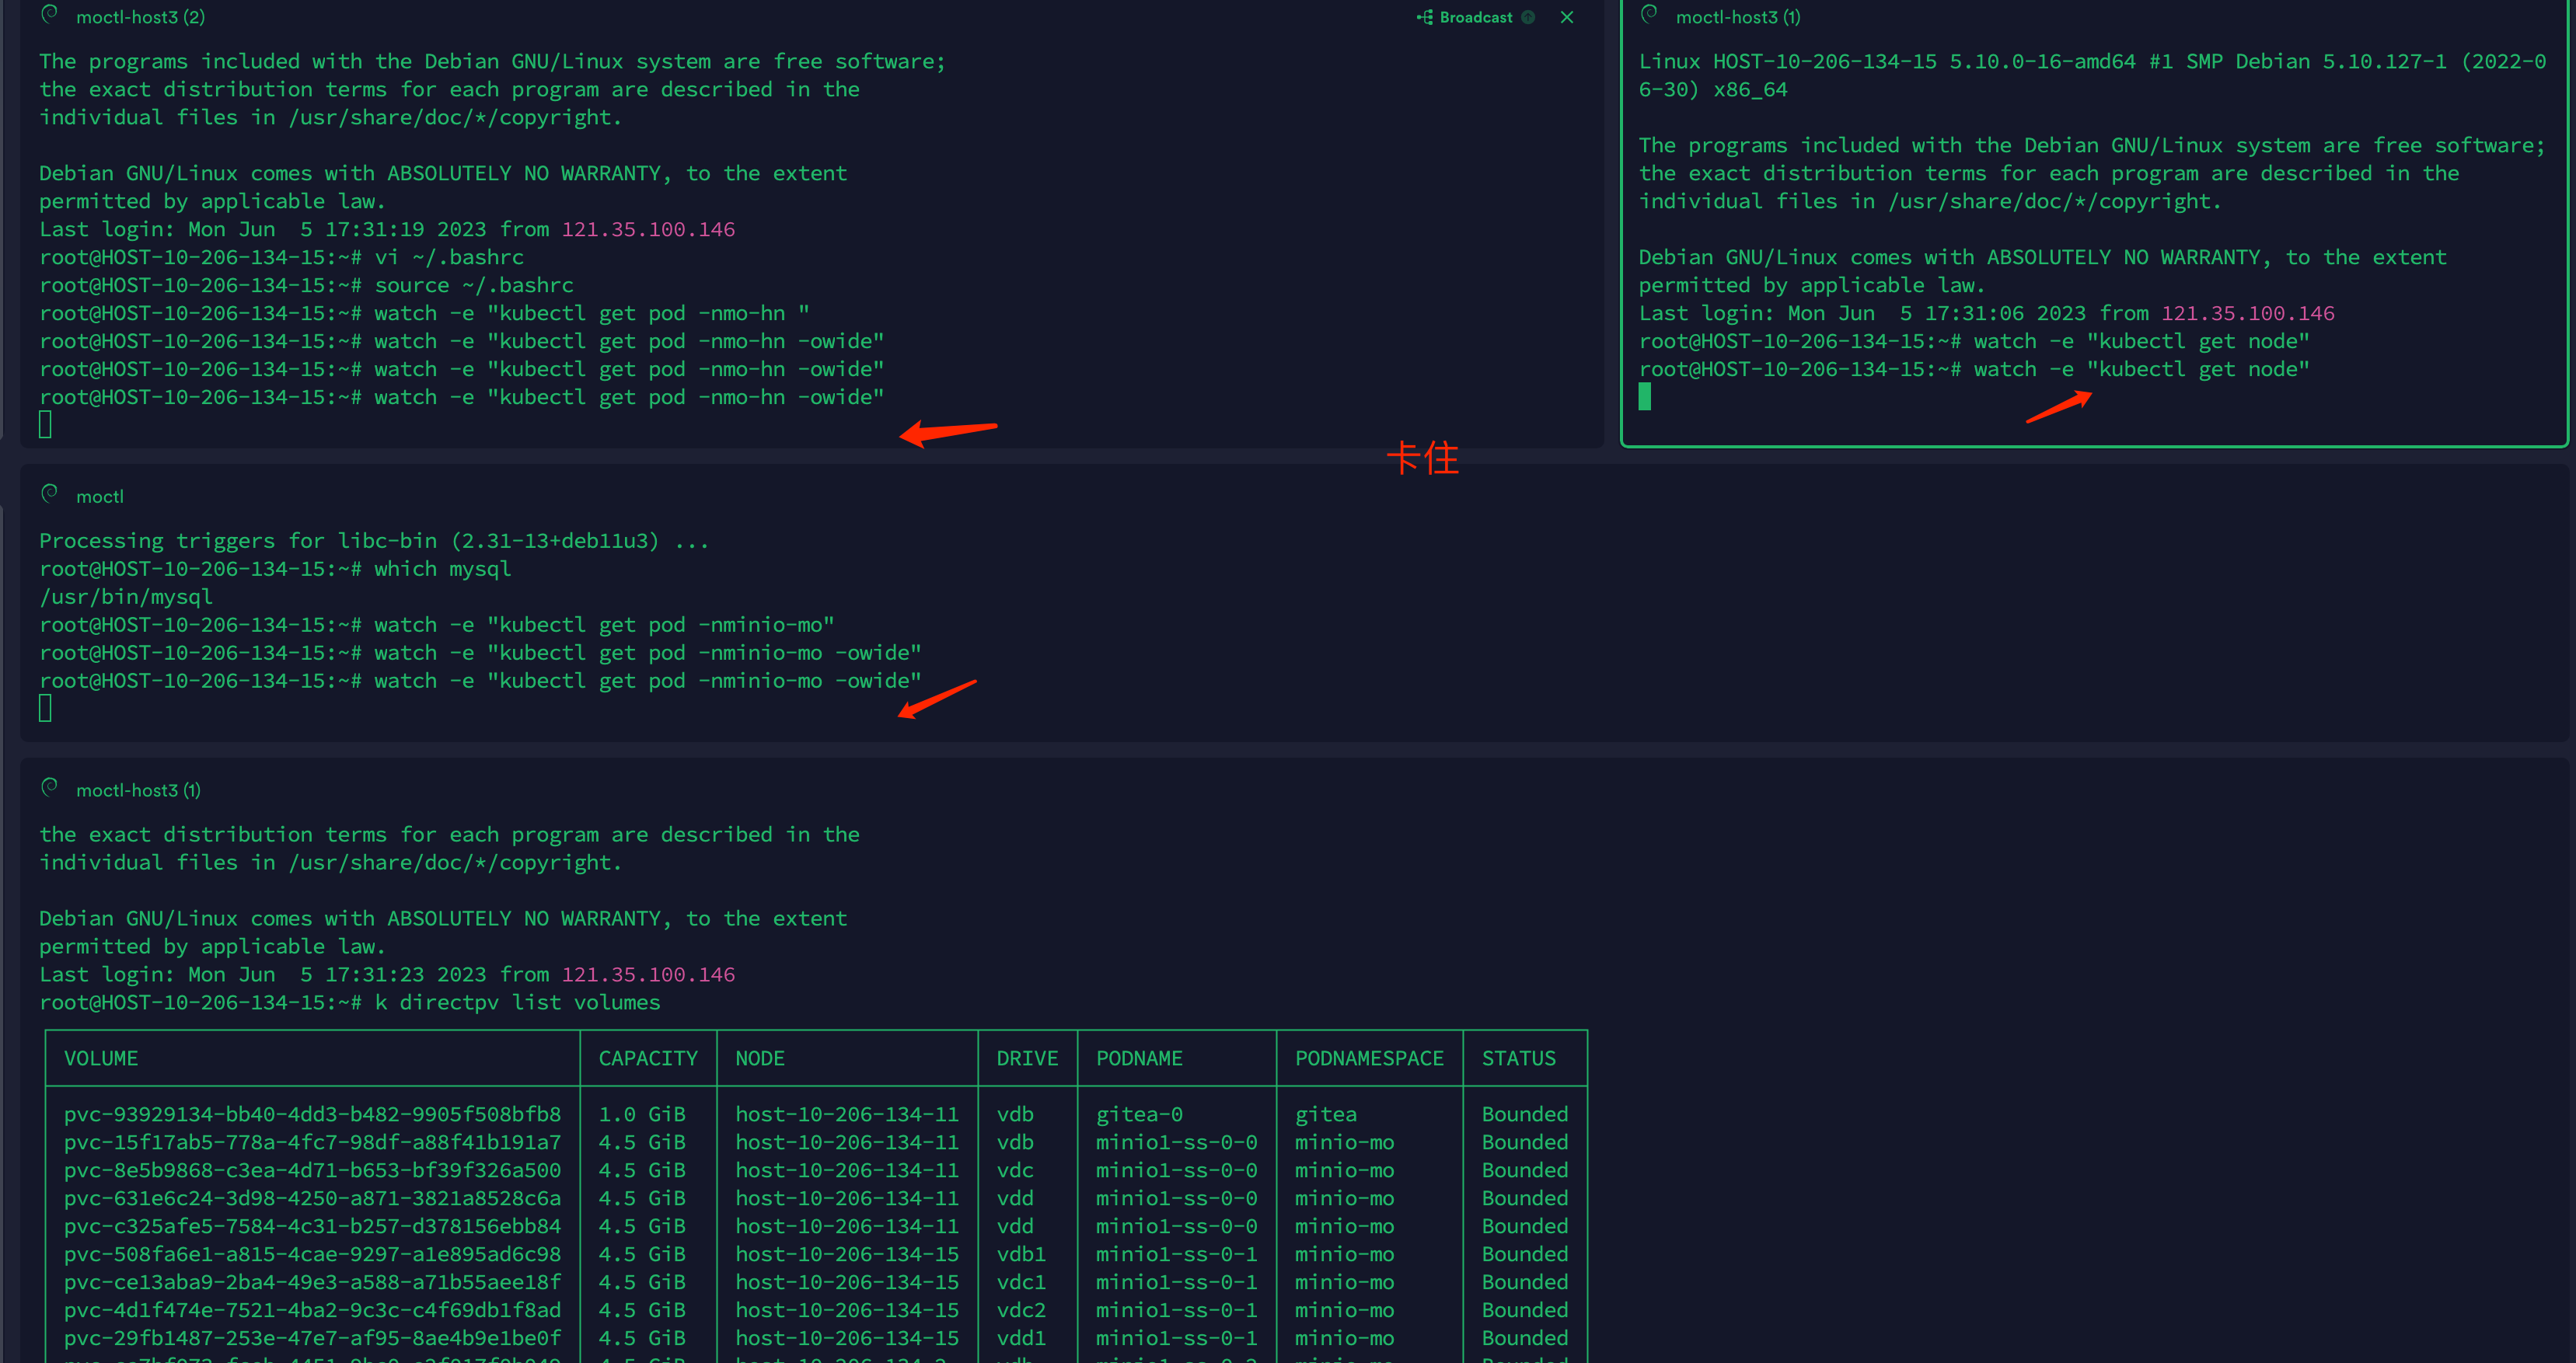Click the 121.35.100.146 address in bottom pane
The width and height of the screenshot is (2576, 1363).
648,974
